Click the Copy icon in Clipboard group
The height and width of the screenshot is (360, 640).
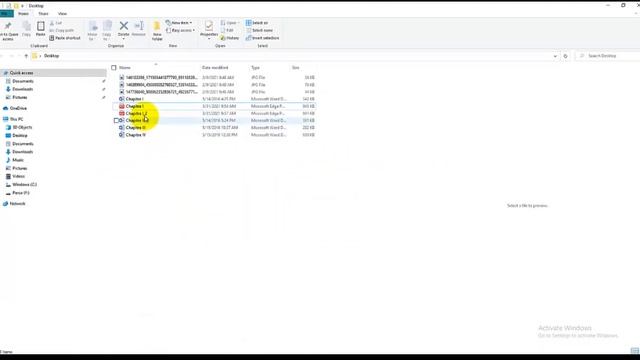tap(27, 27)
